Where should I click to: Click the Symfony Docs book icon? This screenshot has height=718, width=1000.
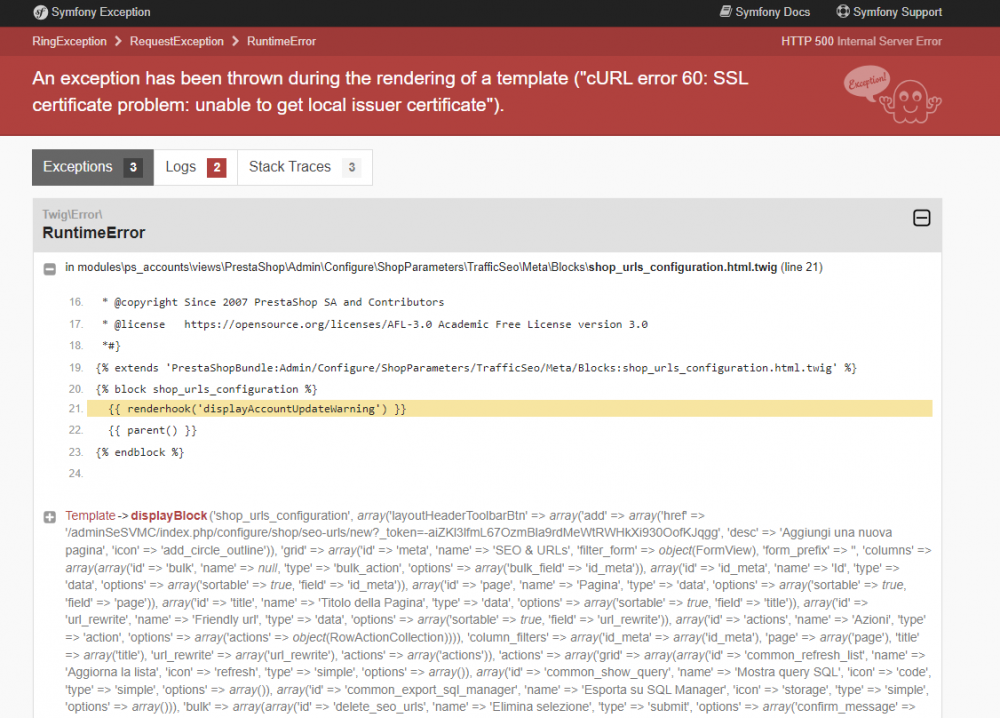pos(726,11)
